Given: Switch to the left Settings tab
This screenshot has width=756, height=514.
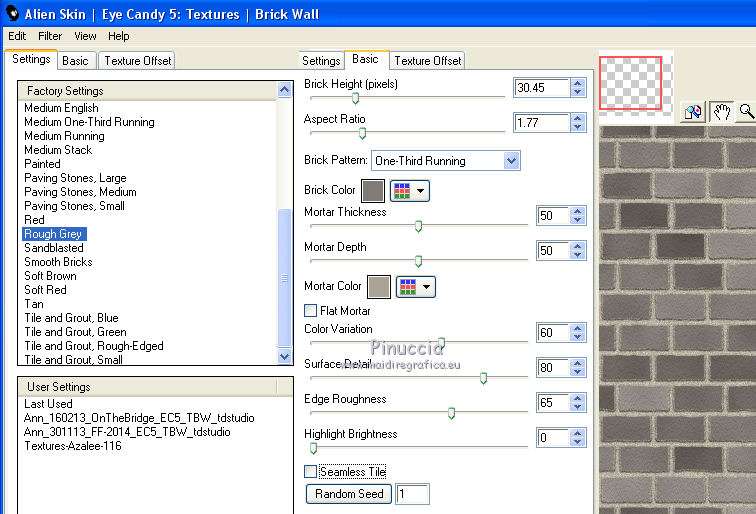Looking at the screenshot, I should tap(31, 59).
